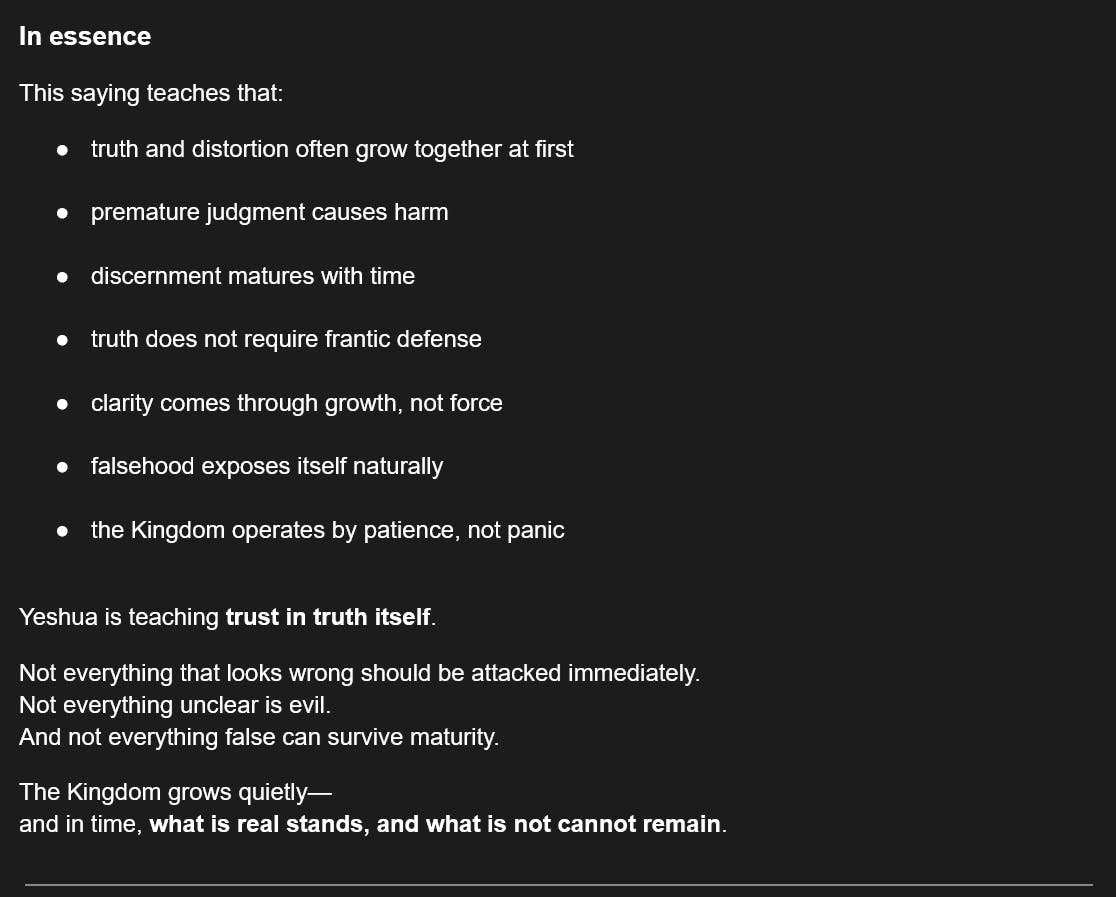Click "clarity comes through growth, not force"
This screenshot has height=897, width=1116.
click(296, 404)
